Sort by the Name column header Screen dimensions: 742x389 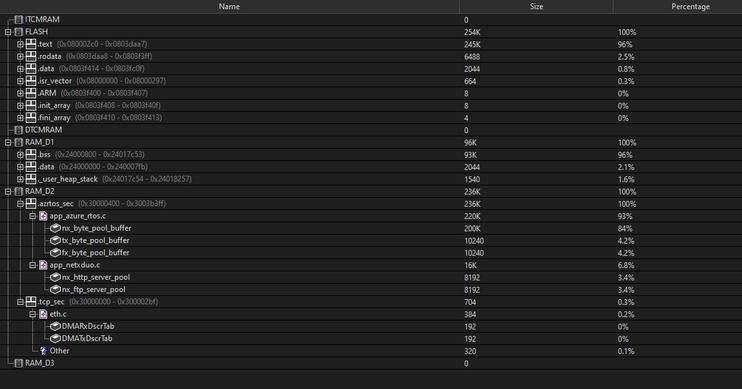[229, 7]
